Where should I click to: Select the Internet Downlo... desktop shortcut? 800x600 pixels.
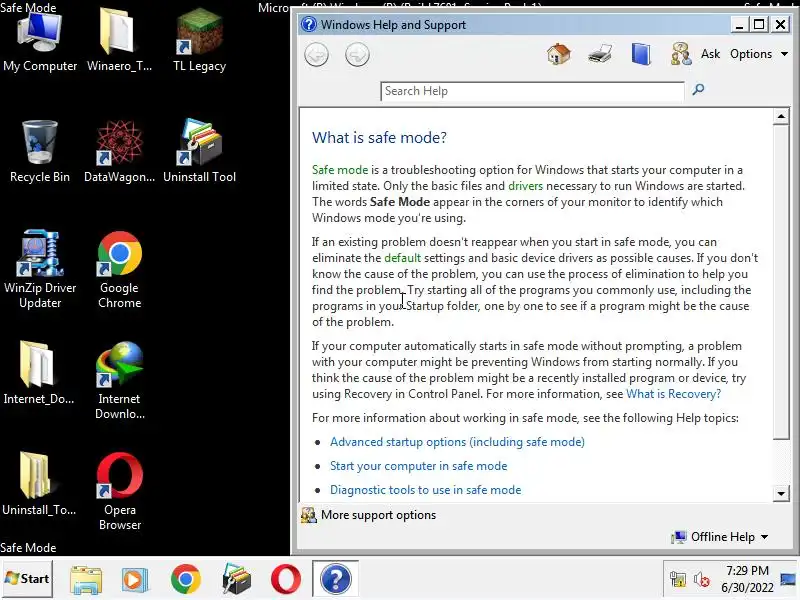[x=119, y=381]
